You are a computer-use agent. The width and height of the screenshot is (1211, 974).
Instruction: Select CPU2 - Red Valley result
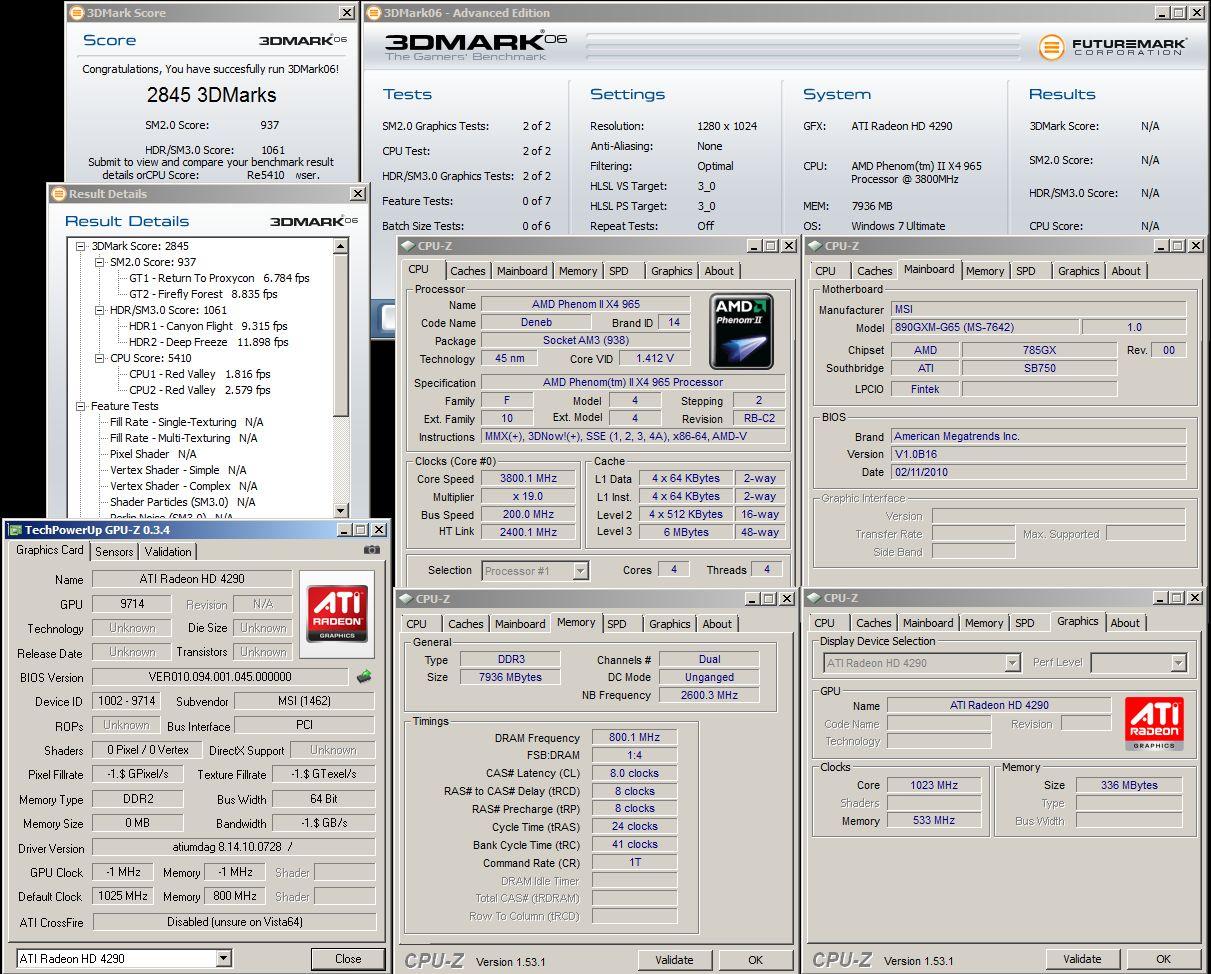tap(199, 390)
